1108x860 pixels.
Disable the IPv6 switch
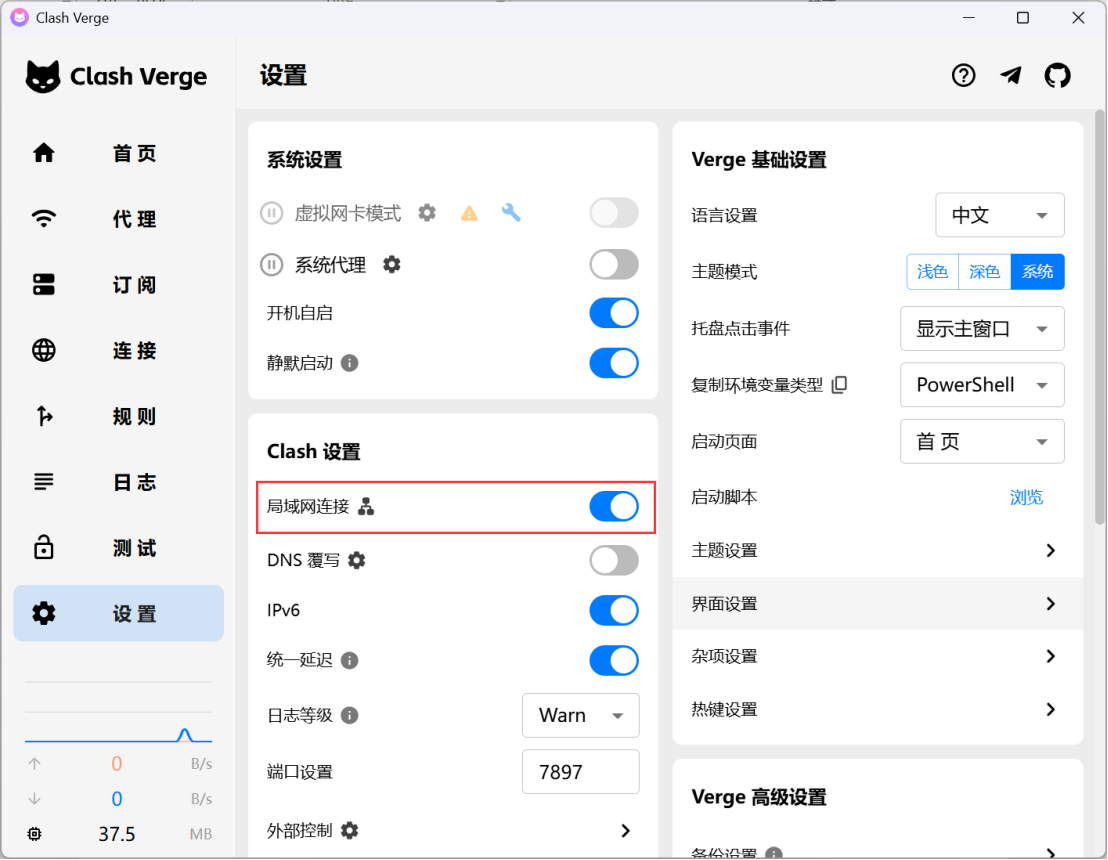click(614, 610)
